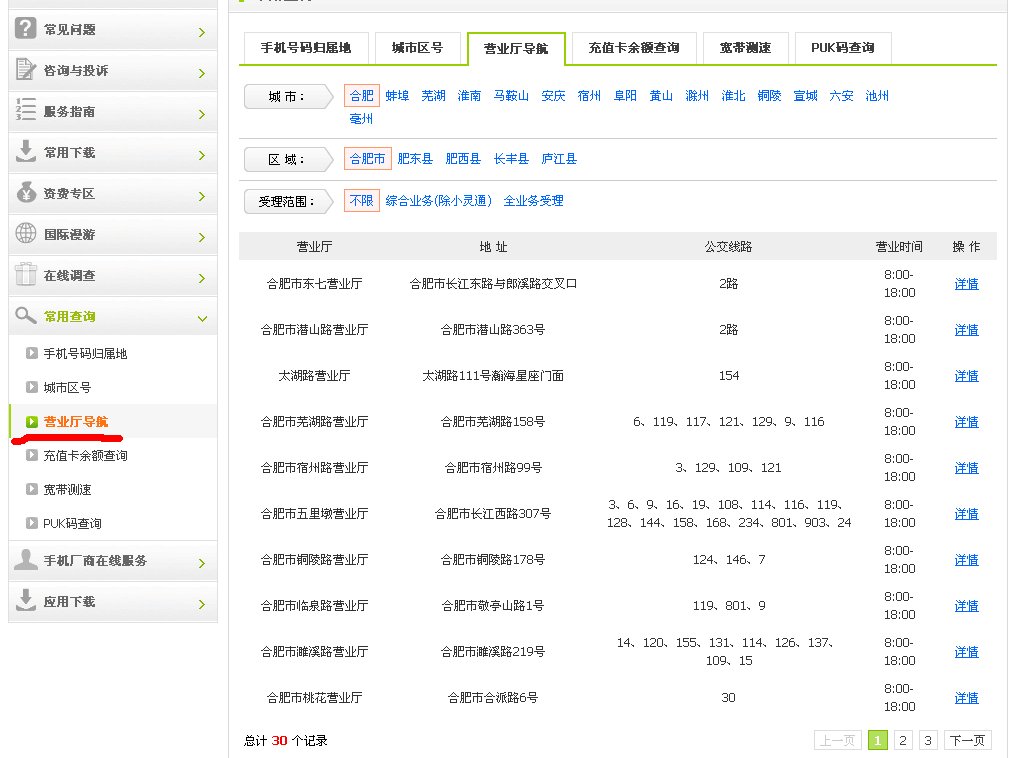Click the globe icon for 国际漫游

pyautogui.click(x=26, y=233)
